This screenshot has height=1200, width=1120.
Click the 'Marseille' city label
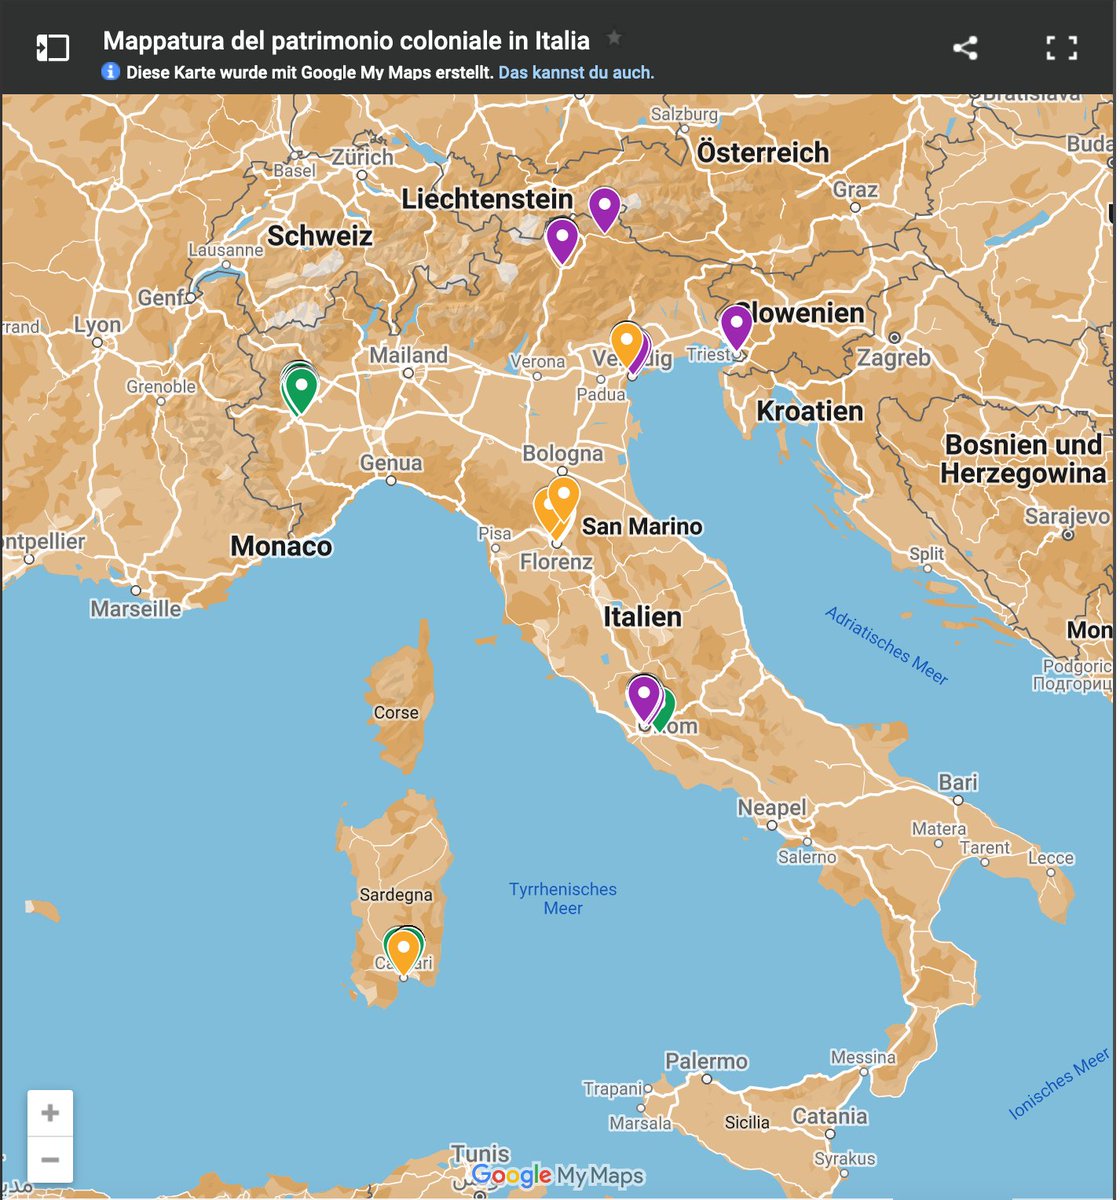[x=136, y=609]
